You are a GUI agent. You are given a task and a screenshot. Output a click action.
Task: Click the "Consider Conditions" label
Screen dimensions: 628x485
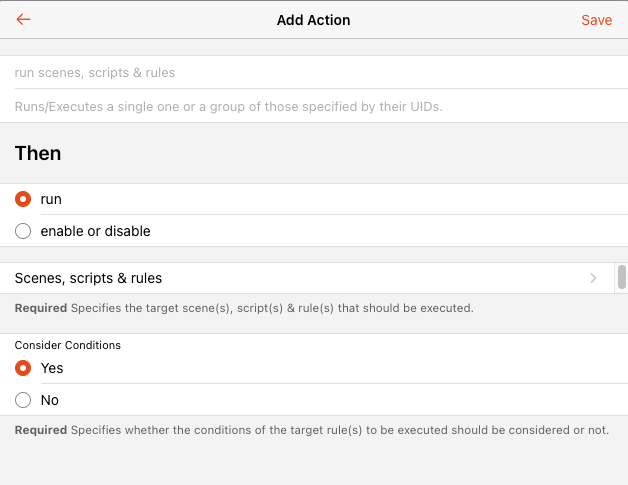[67, 345]
